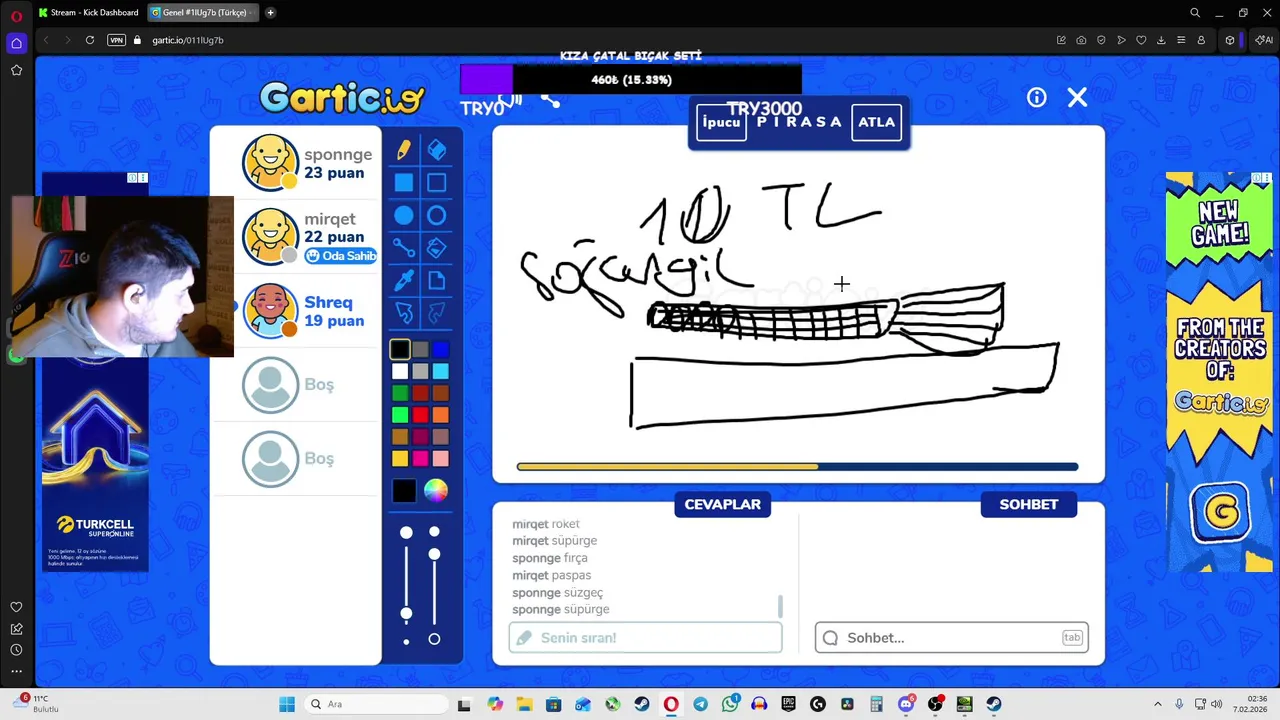
Task: Open Discord from the taskbar
Action: 906,704
